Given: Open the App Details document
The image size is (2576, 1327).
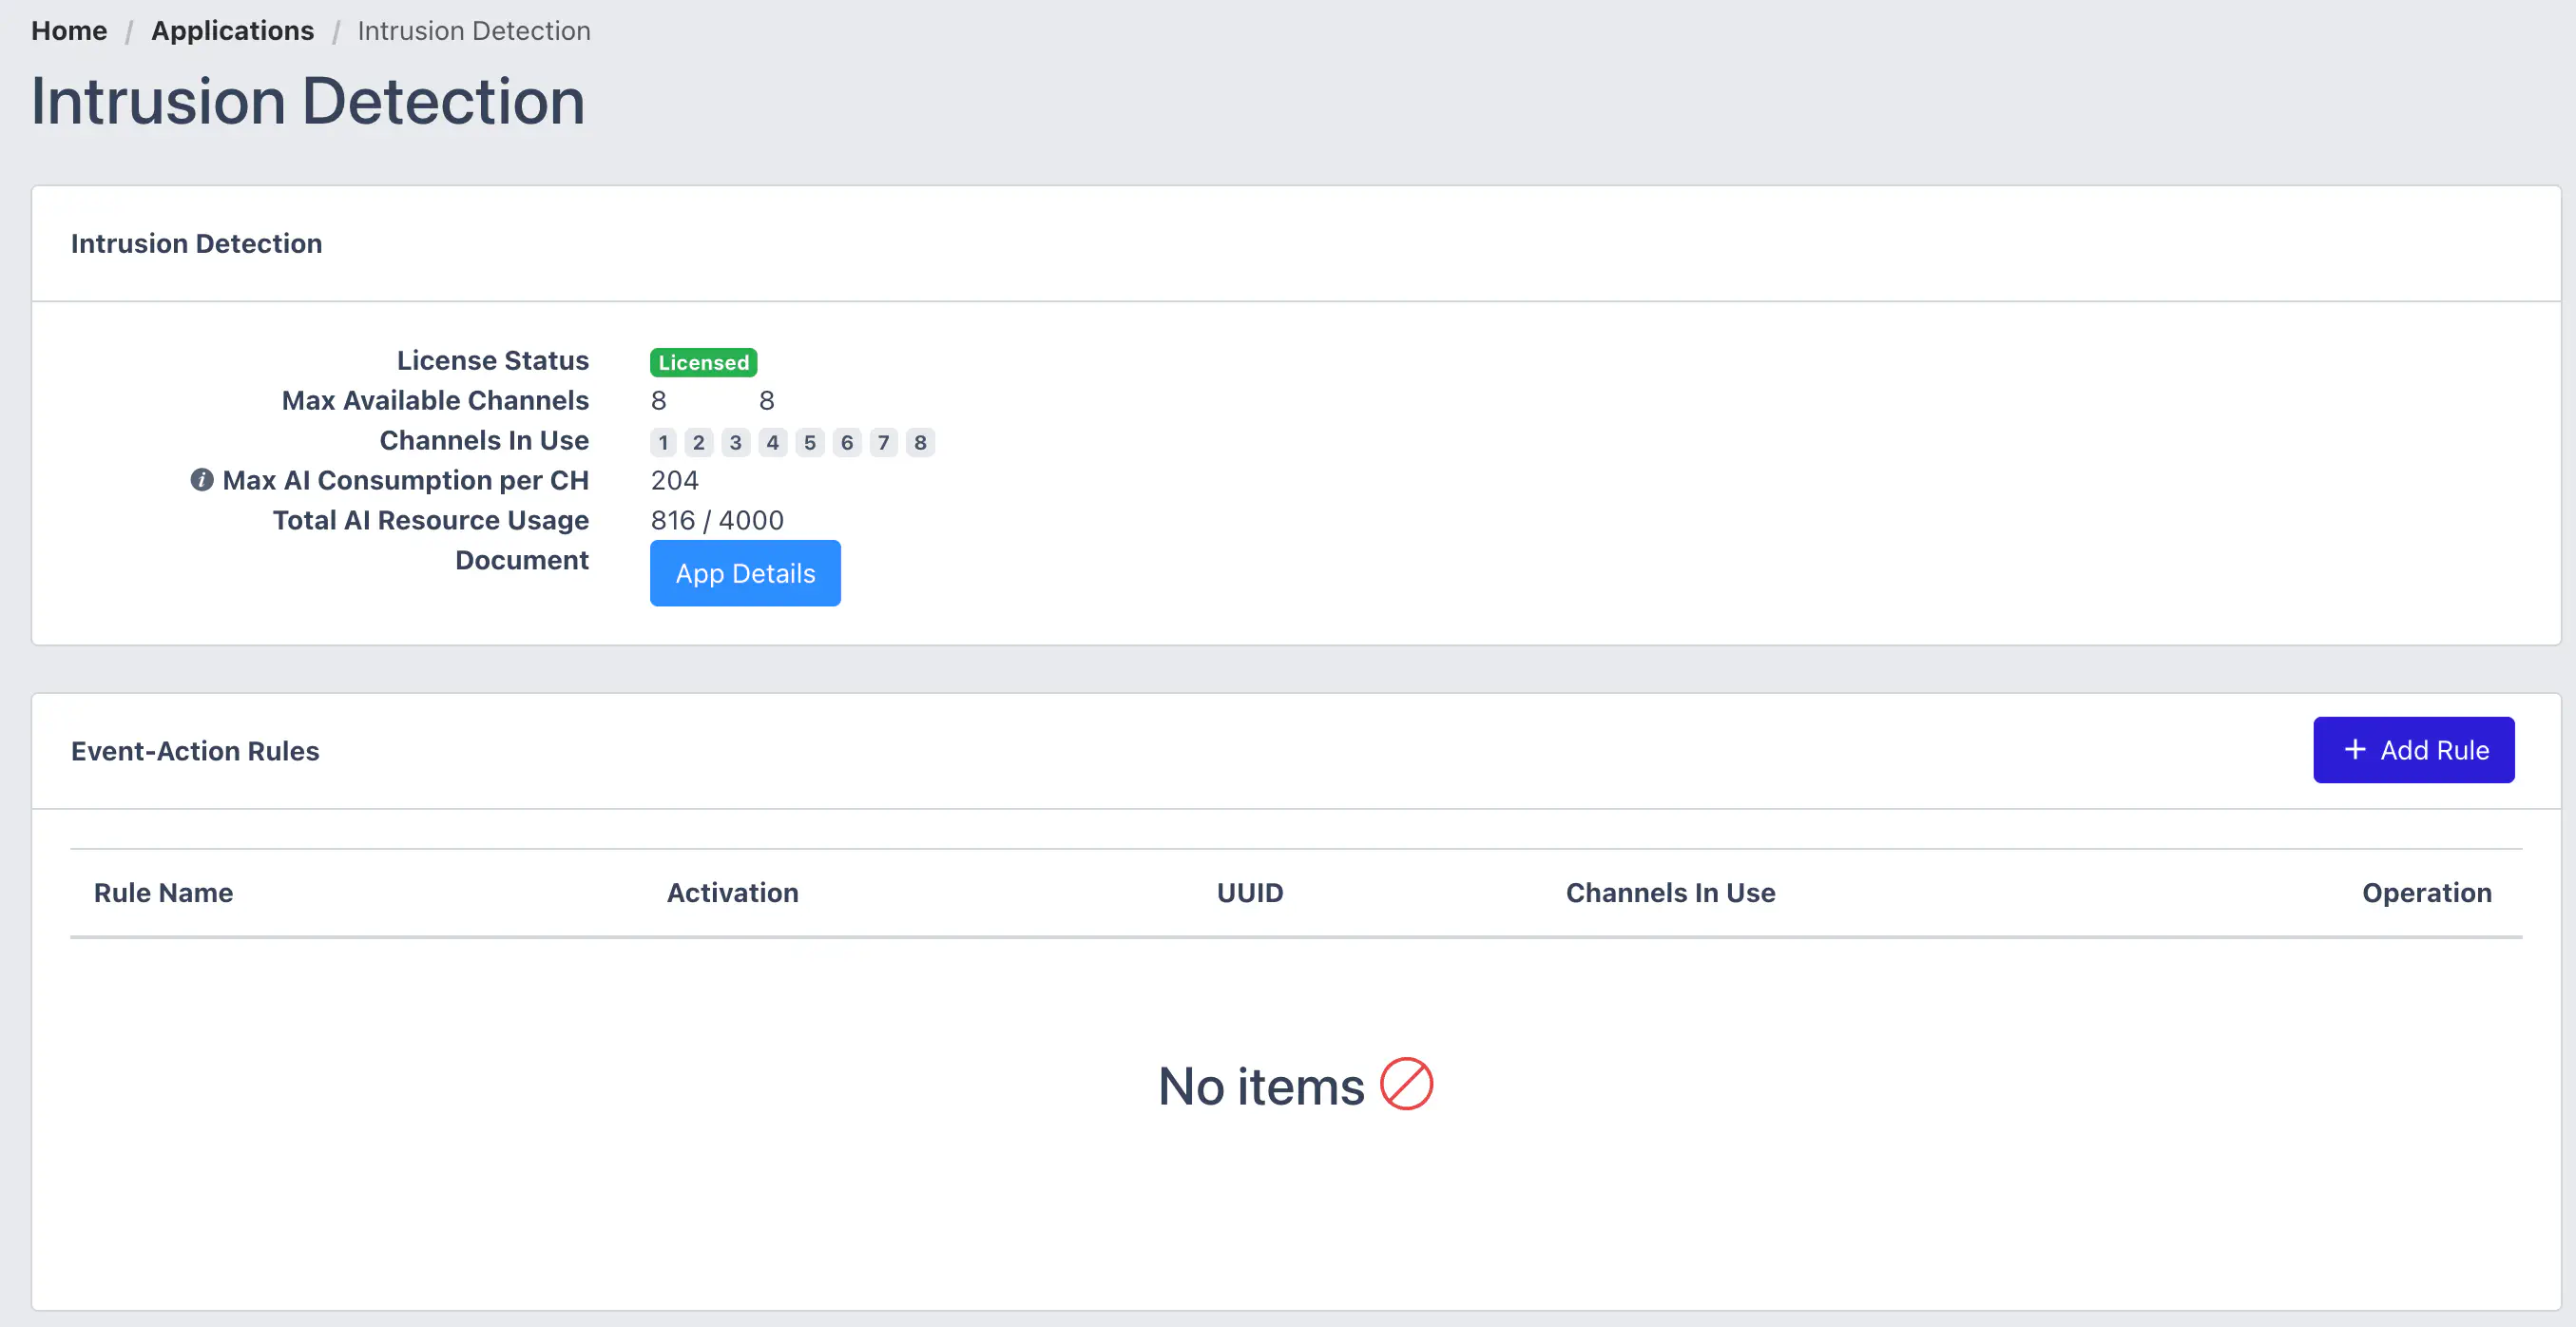Looking at the screenshot, I should (745, 573).
